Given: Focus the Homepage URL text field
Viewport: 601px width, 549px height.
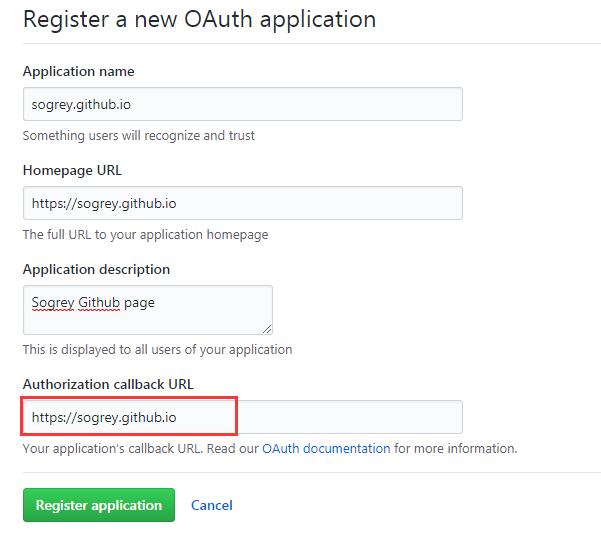Looking at the screenshot, I should pos(242,203).
